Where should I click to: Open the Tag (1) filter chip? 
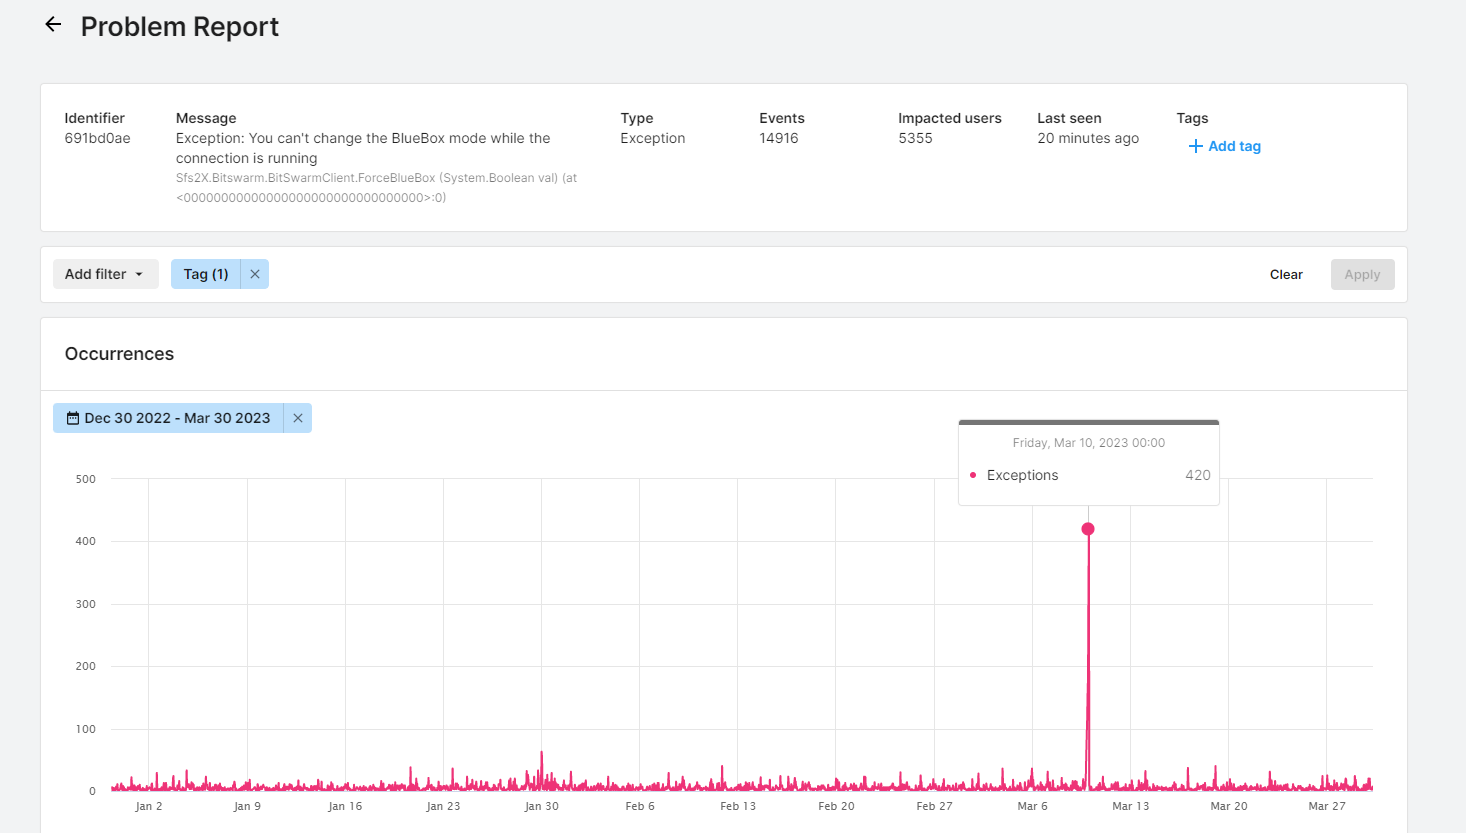pyautogui.click(x=206, y=274)
